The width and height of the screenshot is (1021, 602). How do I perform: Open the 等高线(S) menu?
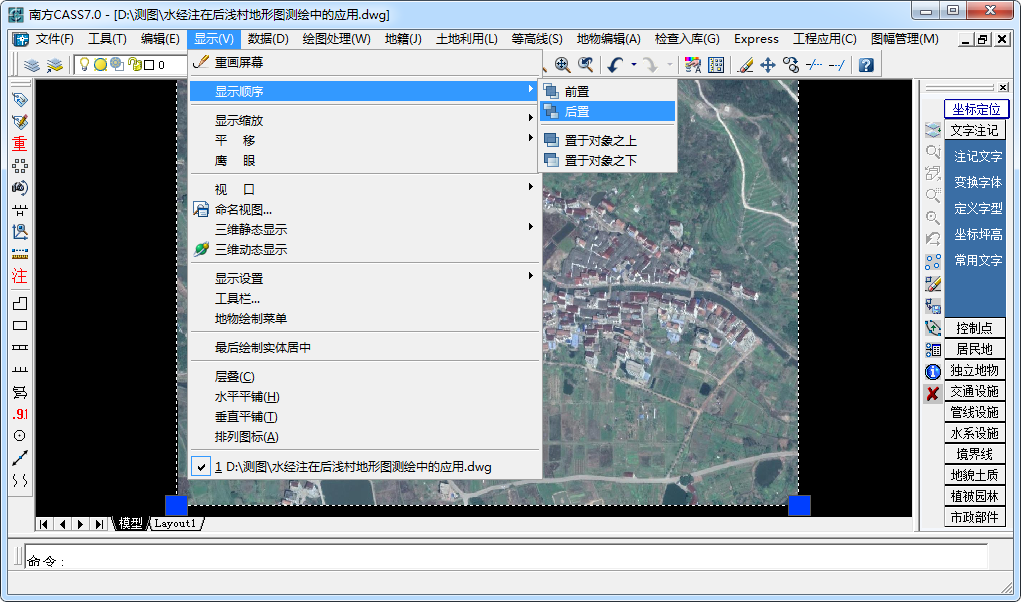(536, 39)
